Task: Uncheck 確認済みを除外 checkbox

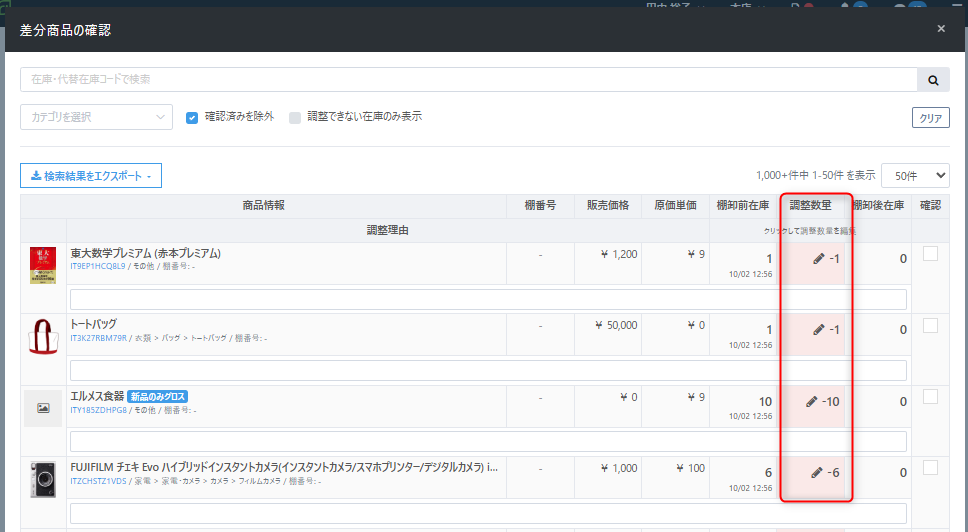Action: pos(192,117)
